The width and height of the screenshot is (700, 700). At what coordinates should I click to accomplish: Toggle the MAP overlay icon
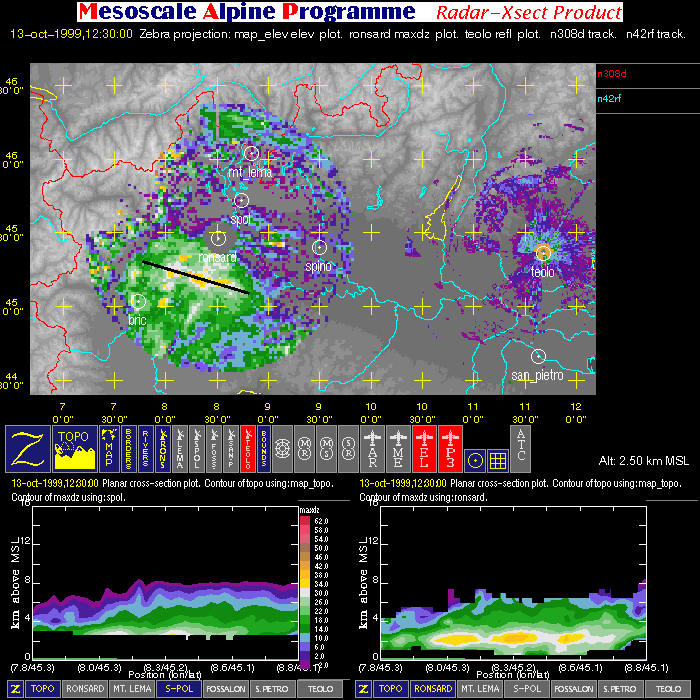[109, 448]
